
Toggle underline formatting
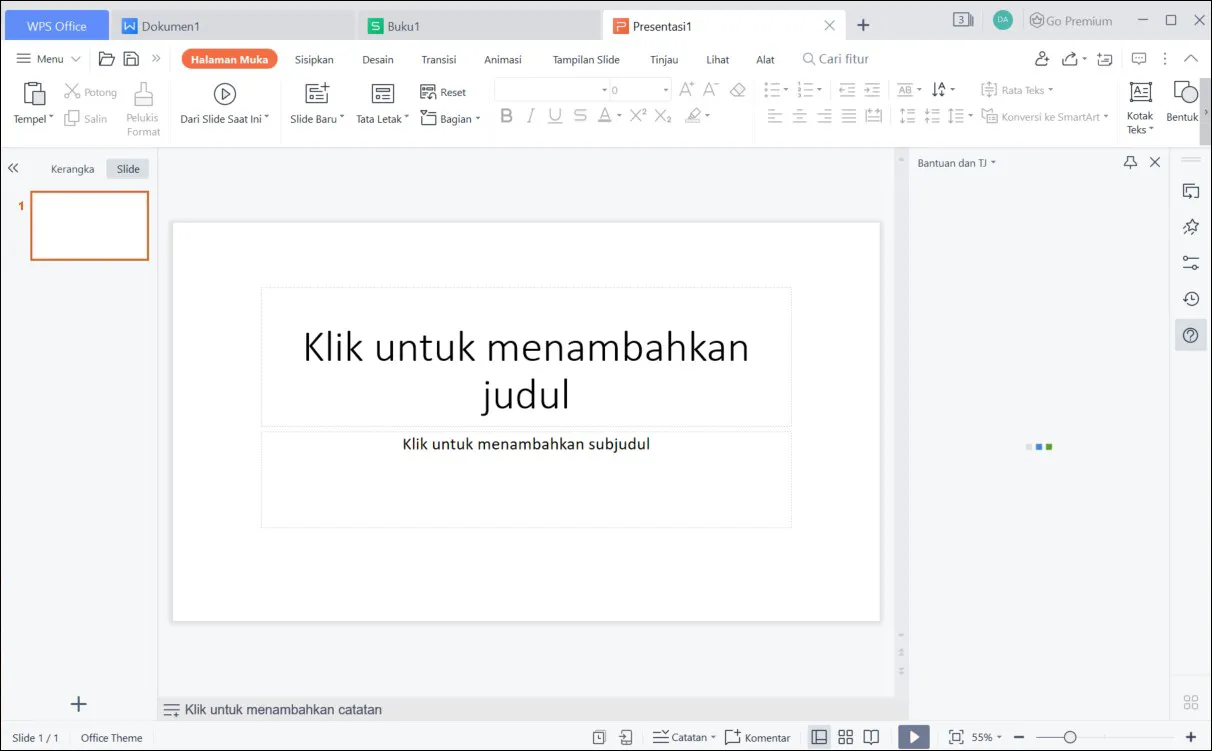pyautogui.click(x=555, y=116)
